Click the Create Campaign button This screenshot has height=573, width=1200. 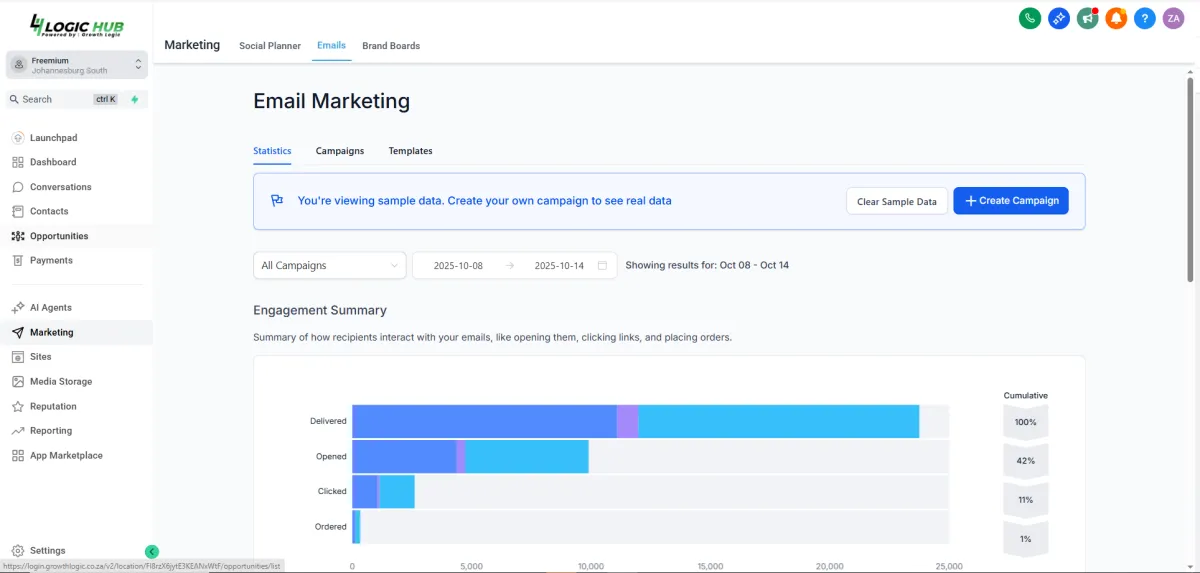point(1011,201)
